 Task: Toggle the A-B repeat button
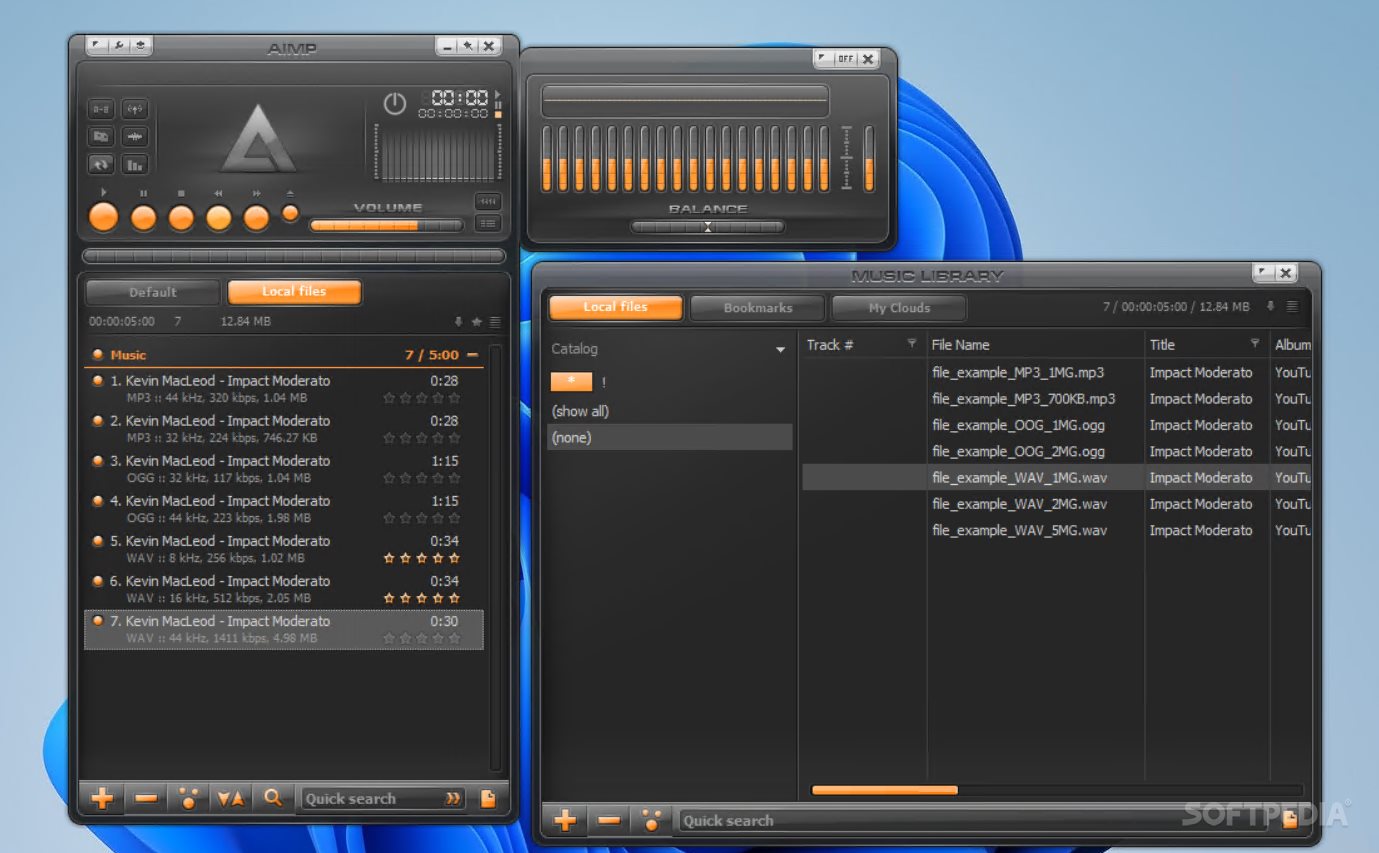(x=102, y=108)
